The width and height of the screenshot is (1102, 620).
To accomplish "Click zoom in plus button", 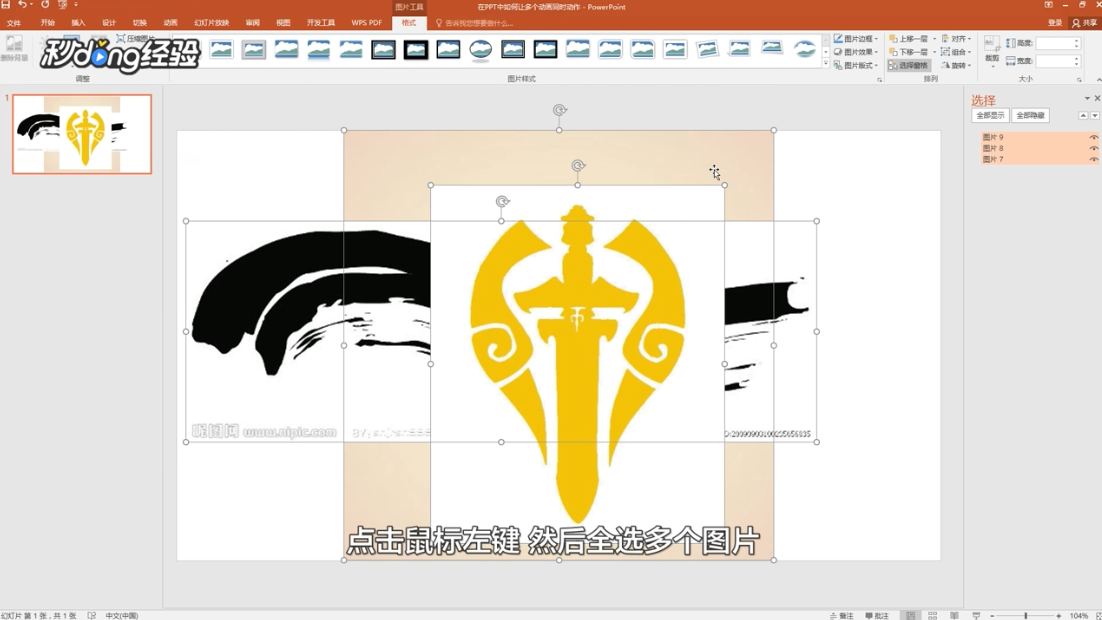I will [x=1058, y=616].
